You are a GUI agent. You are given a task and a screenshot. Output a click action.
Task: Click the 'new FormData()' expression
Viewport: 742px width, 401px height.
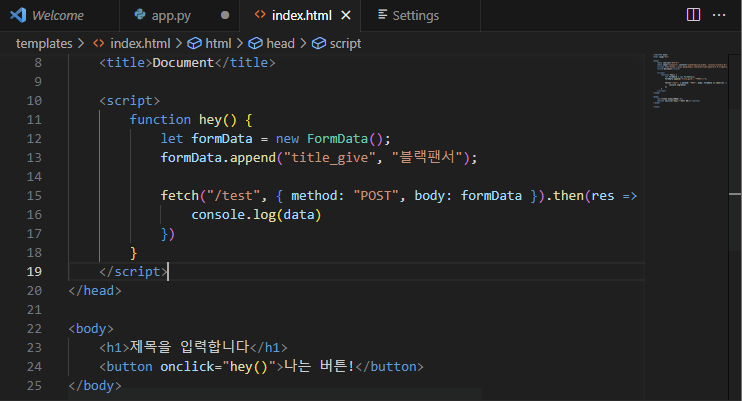pyautogui.click(x=329, y=139)
